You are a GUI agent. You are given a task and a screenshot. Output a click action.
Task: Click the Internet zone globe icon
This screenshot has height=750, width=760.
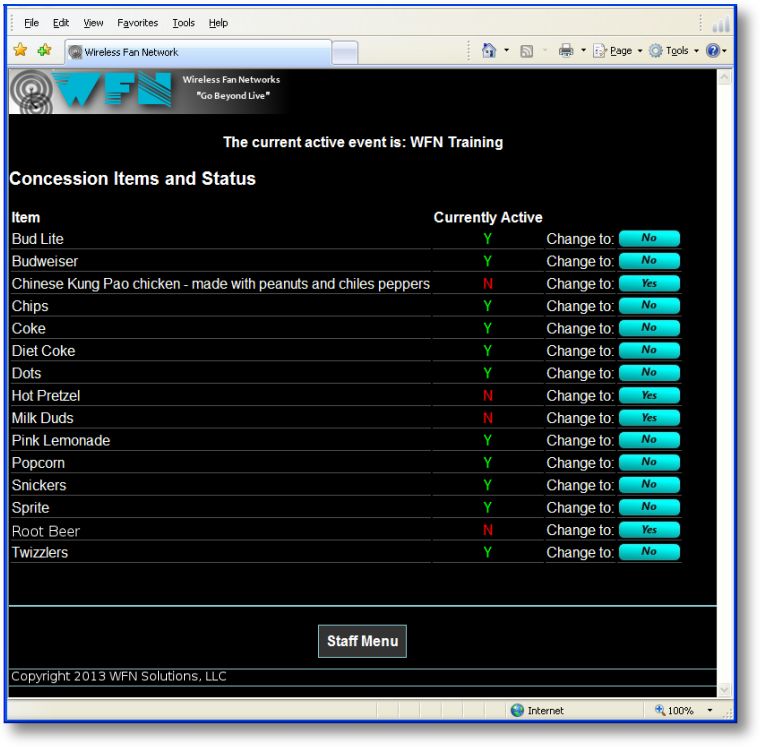pyautogui.click(x=517, y=710)
